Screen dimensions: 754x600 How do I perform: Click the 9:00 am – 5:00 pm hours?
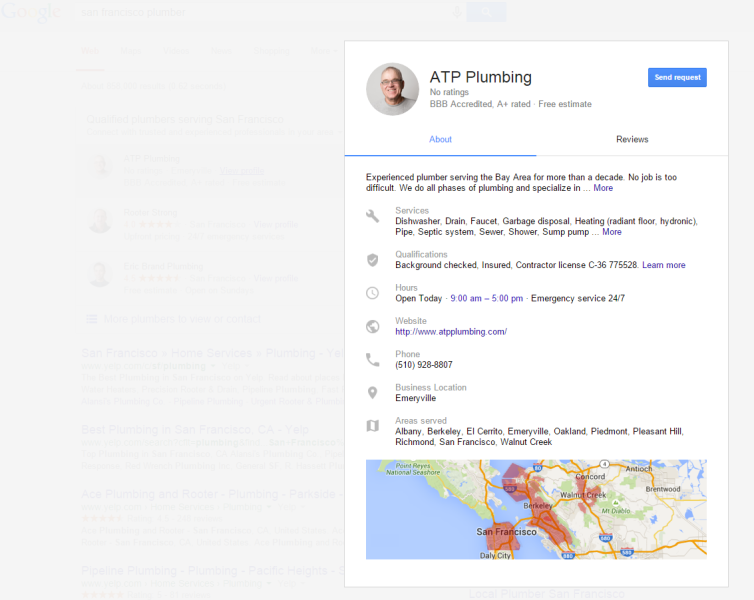(x=487, y=298)
